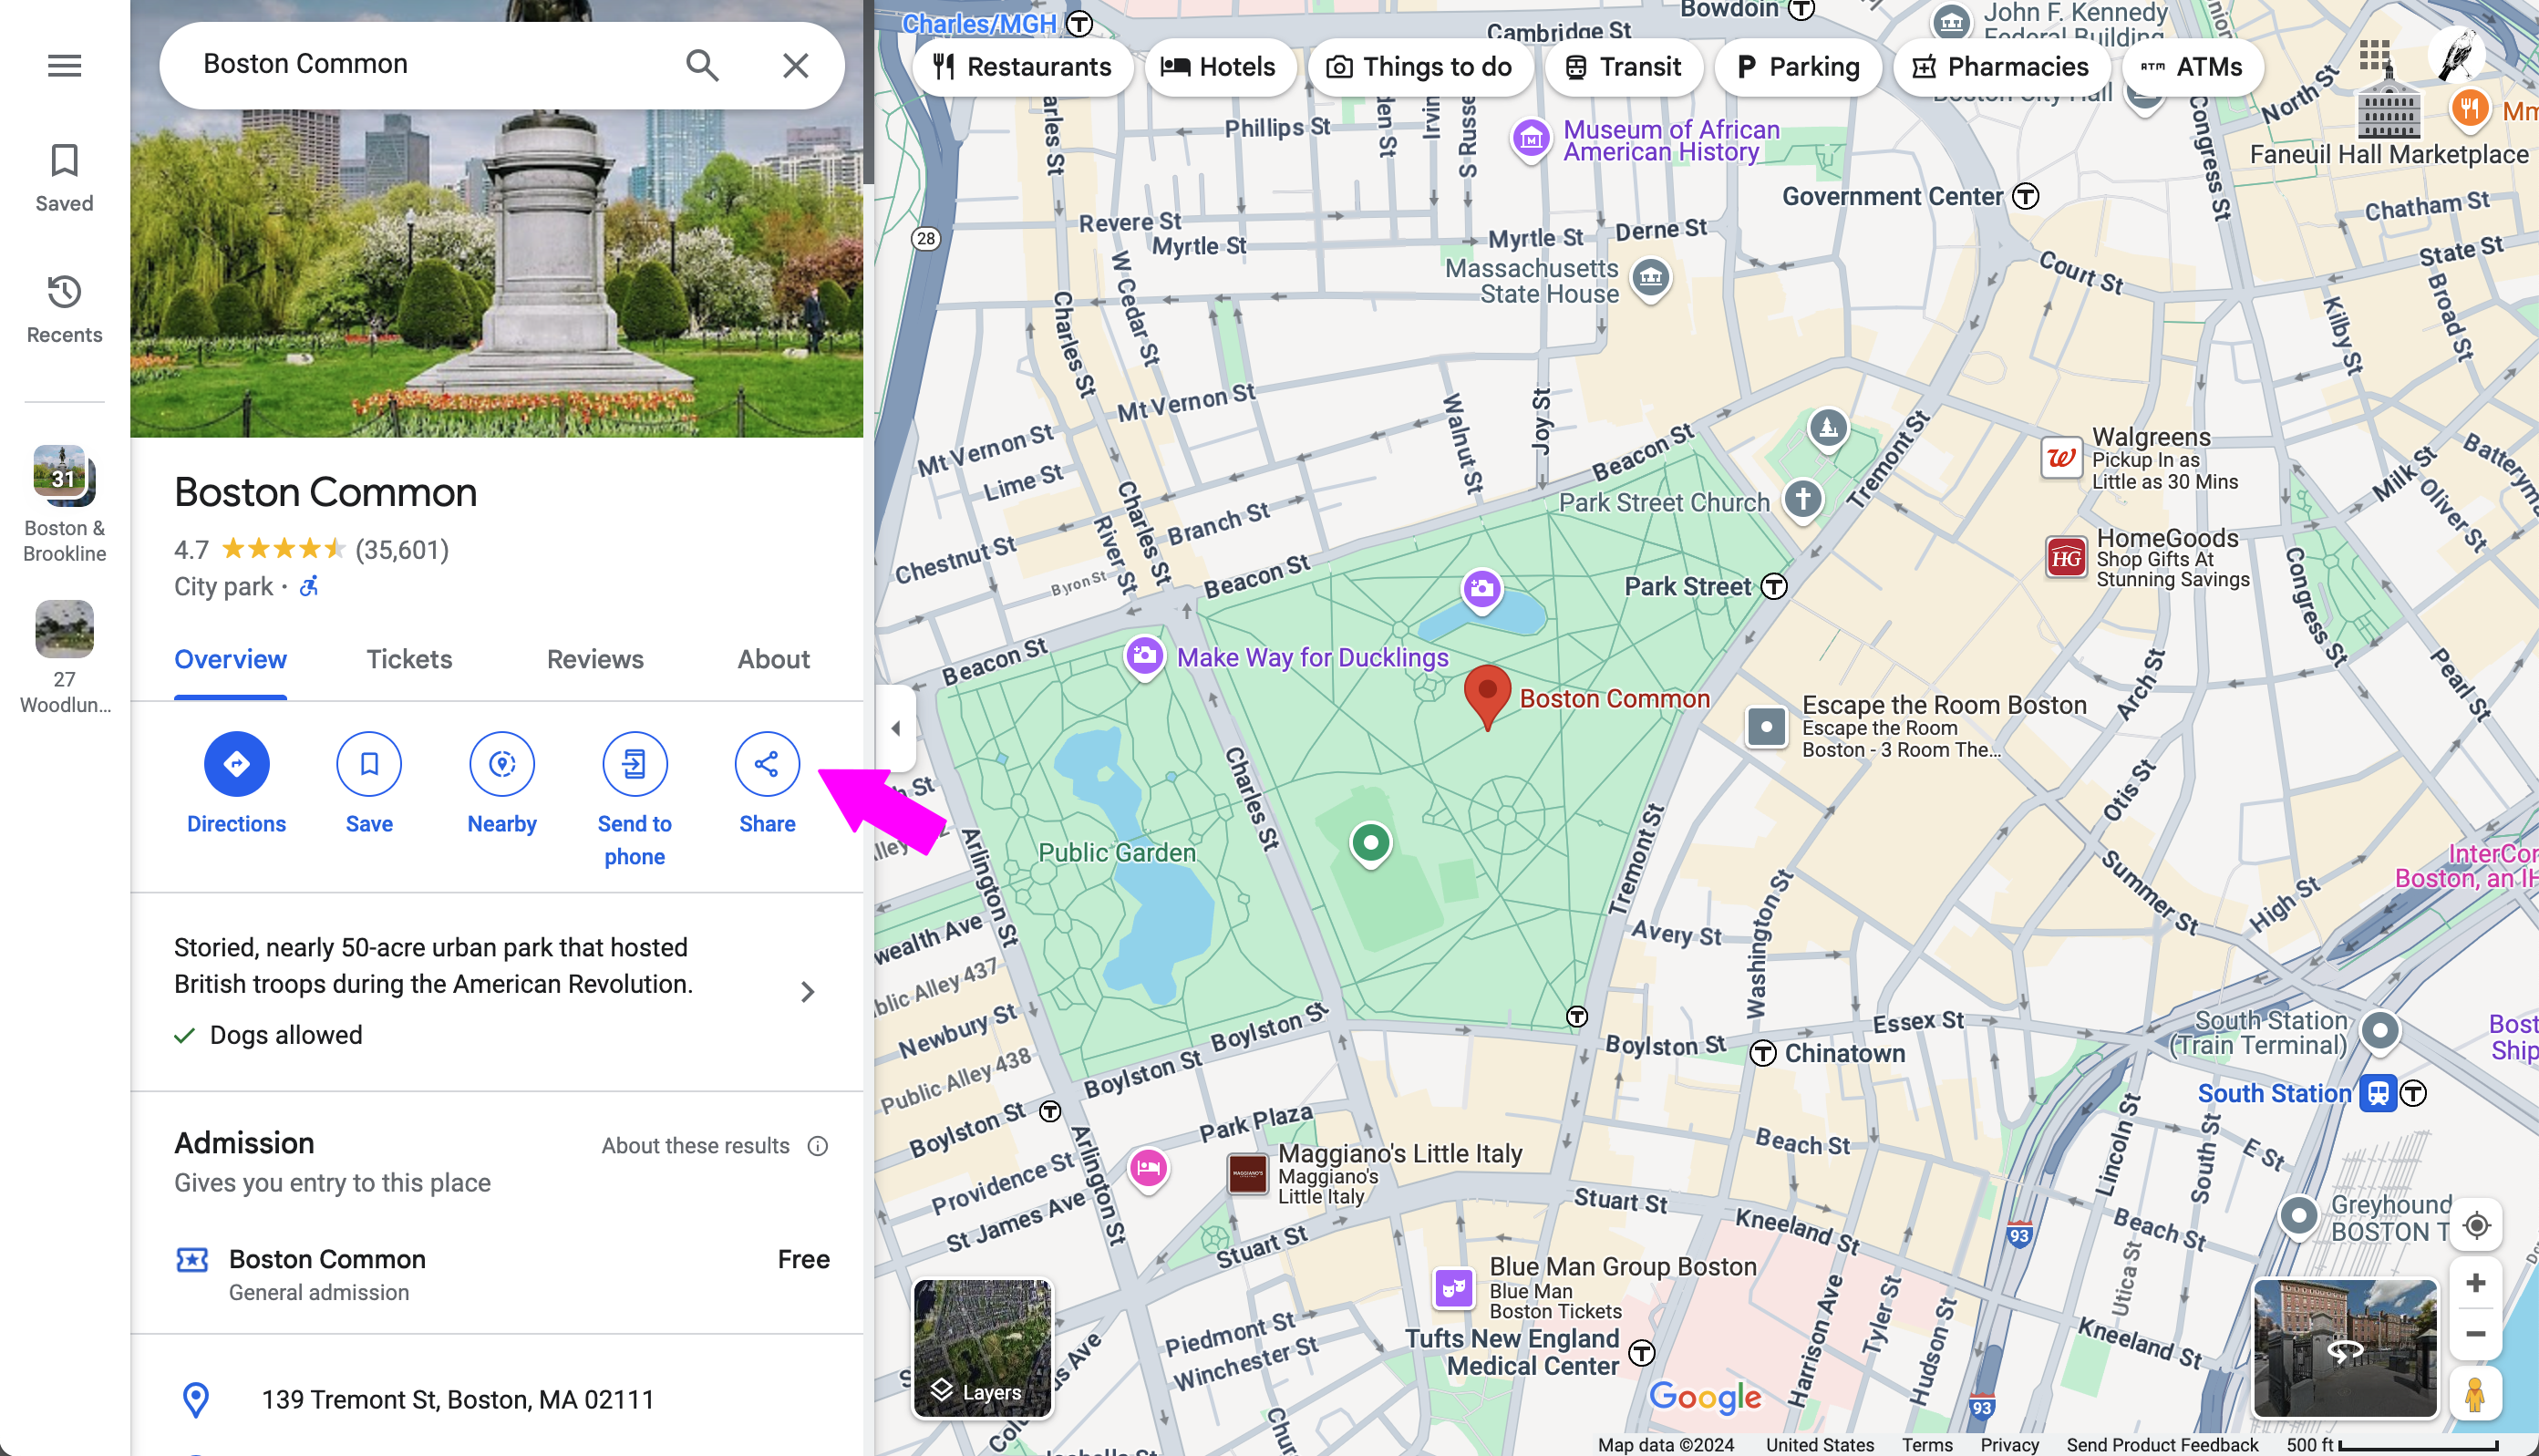Click the United States region link
This screenshot has height=1456, width=2539.
pyautogui.click(x=1819, y=1445)
